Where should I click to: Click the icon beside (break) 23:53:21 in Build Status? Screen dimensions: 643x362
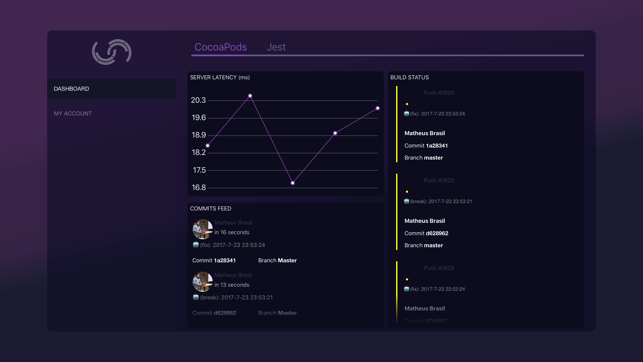[406, 201]
